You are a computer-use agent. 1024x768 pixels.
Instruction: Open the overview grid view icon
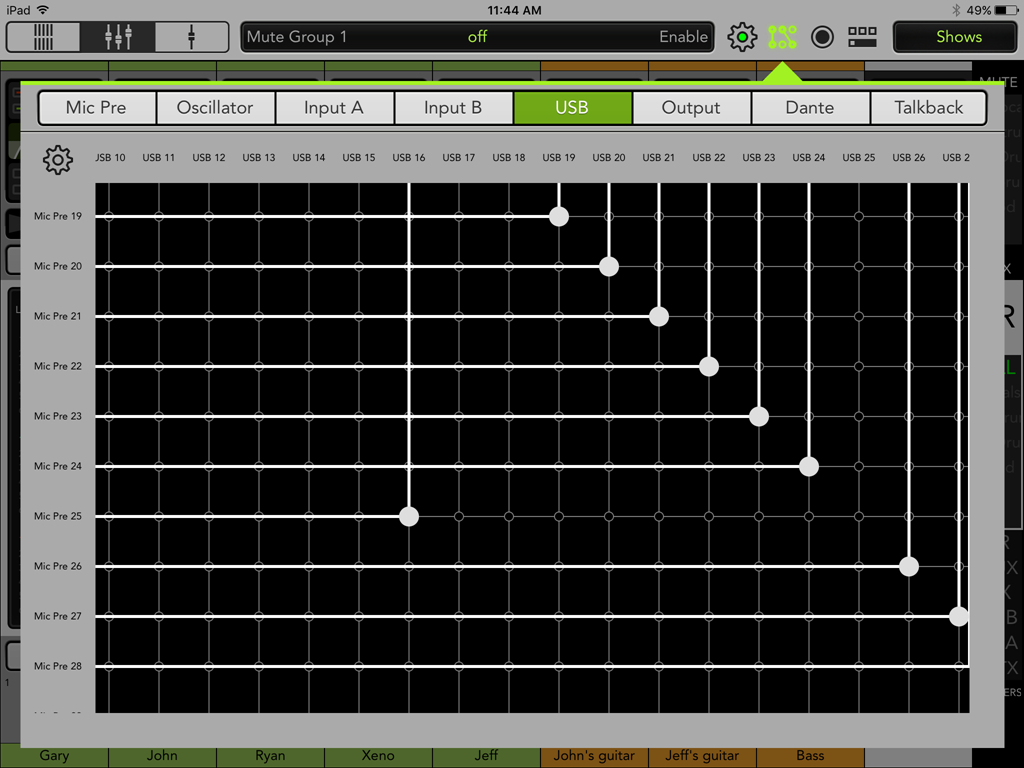tap(44, 37)
